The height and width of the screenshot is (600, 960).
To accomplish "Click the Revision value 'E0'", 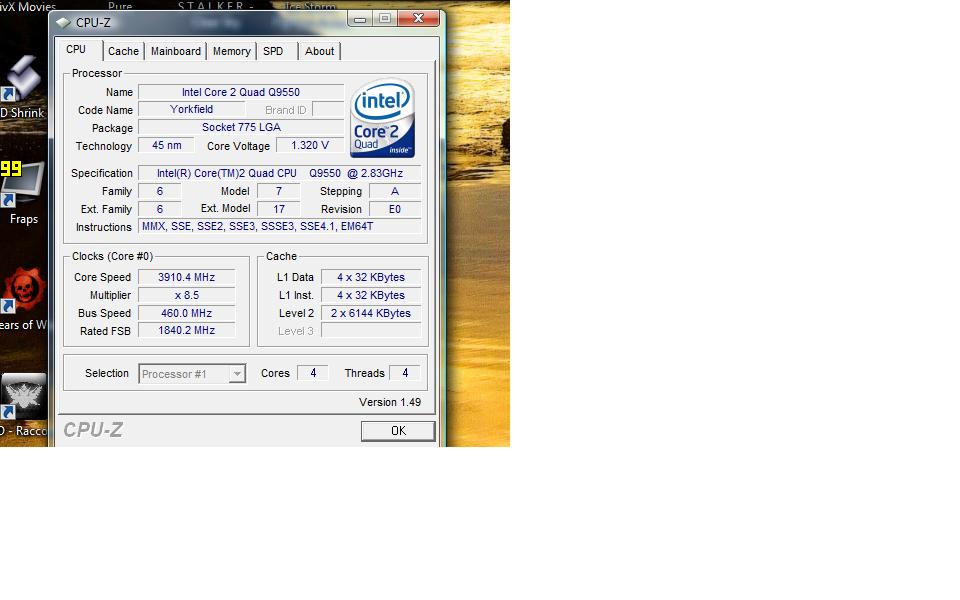I will (x=395, y=209).
